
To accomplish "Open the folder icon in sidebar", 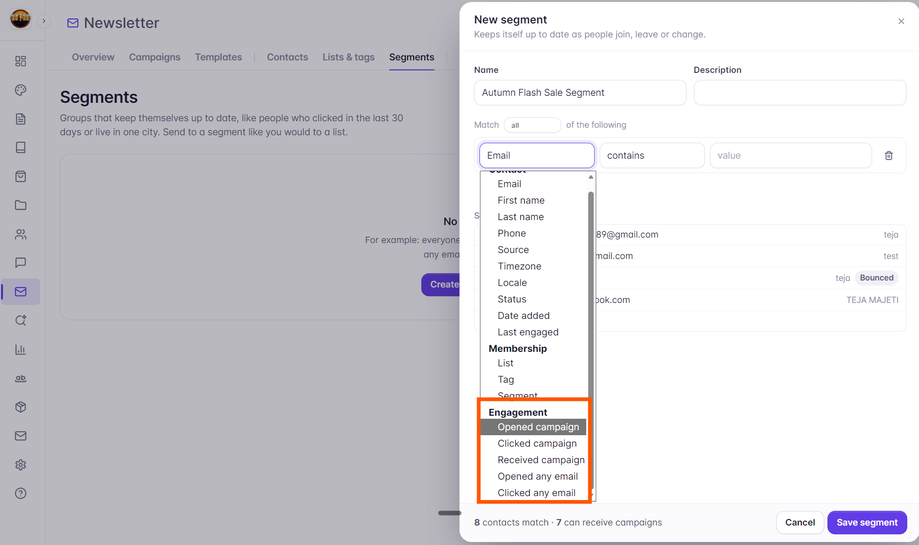I will pos(21,205).
